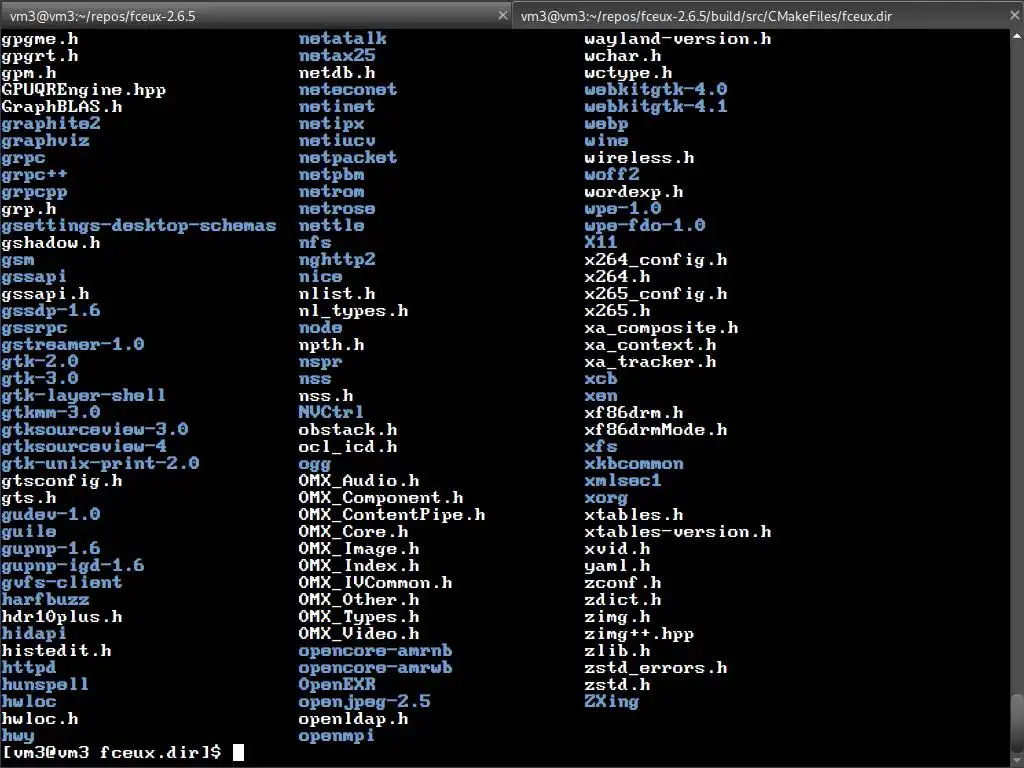
Task: Click the ZXing directory name
Action: [612, 701]
